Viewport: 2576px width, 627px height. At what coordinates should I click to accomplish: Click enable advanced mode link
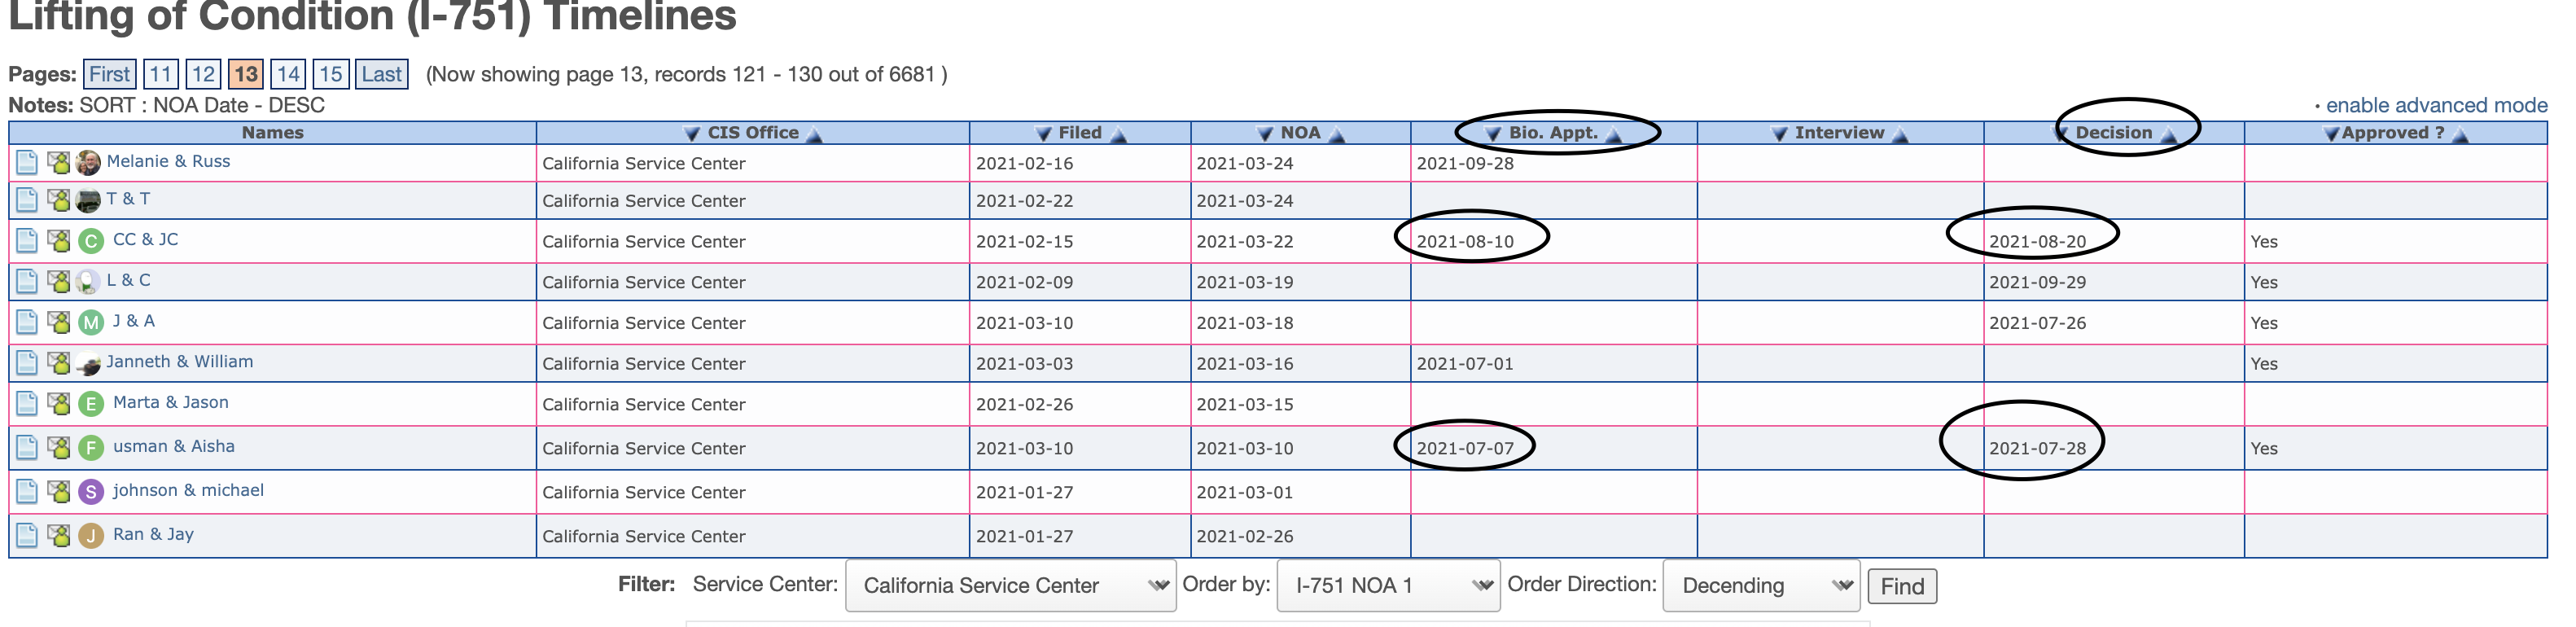(x=2436, y=105)
